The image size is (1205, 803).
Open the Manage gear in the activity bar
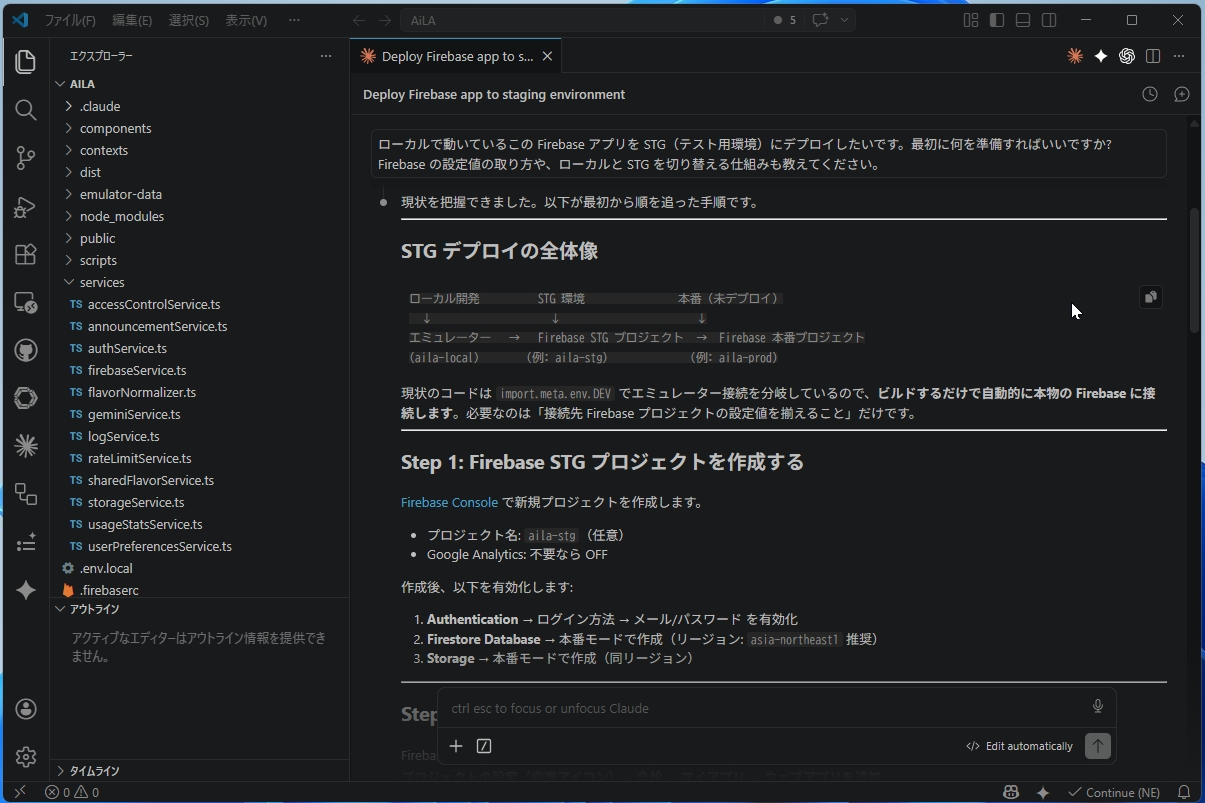26,757
